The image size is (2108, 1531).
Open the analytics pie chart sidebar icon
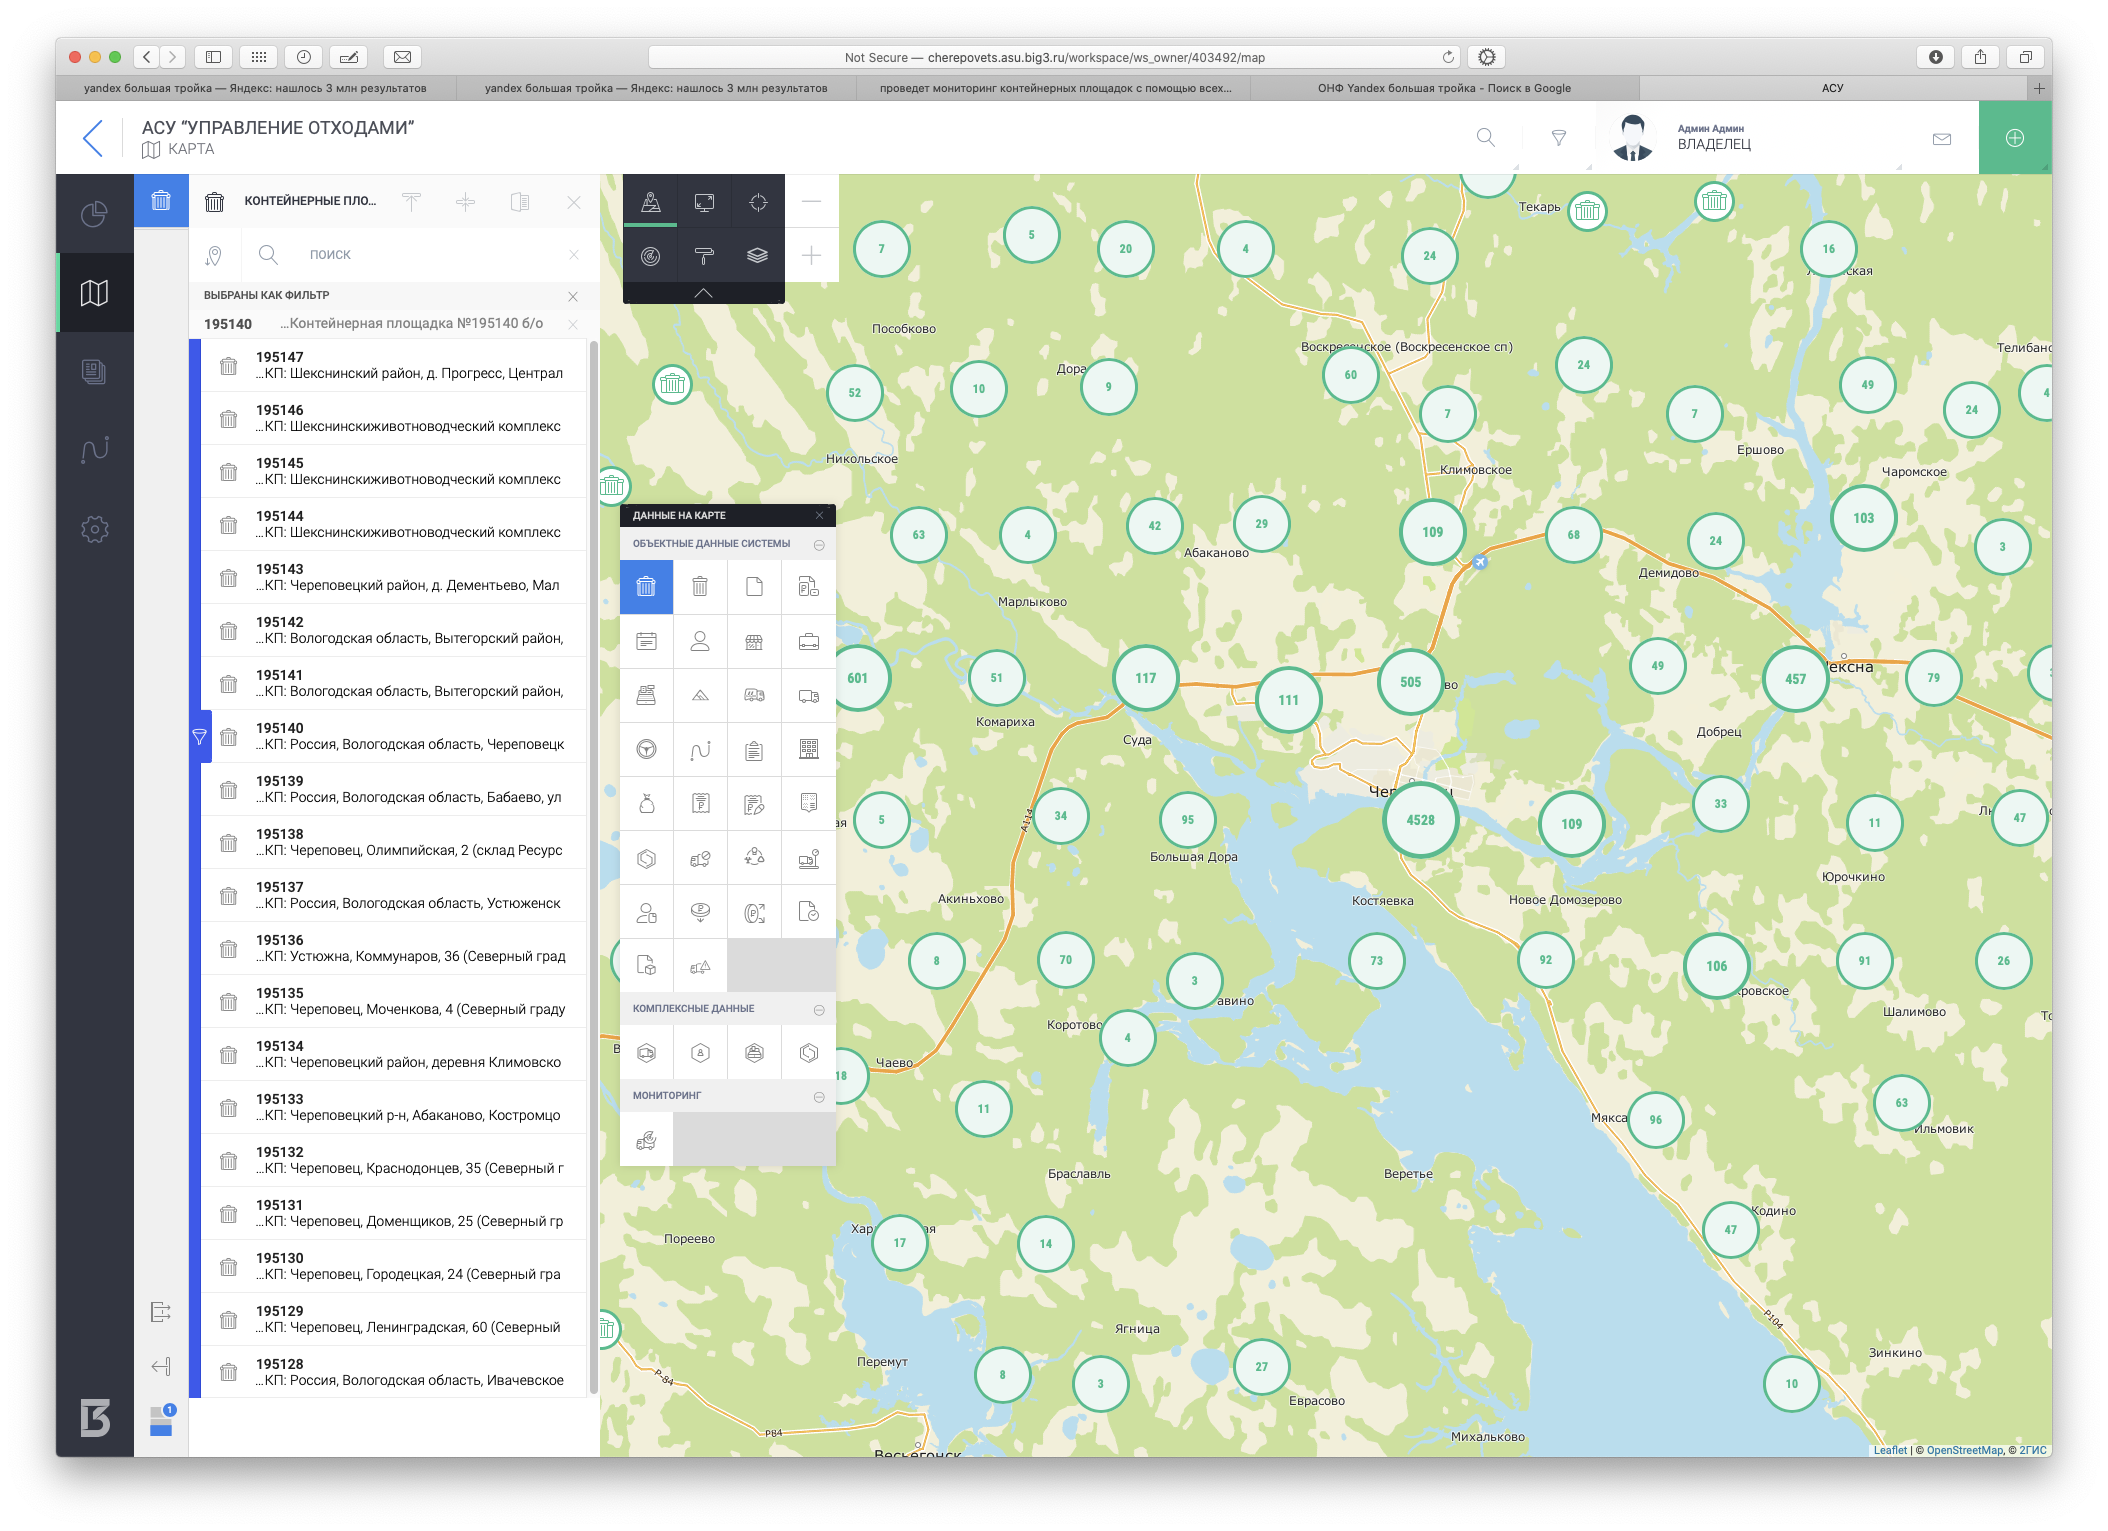pos(95,214)
